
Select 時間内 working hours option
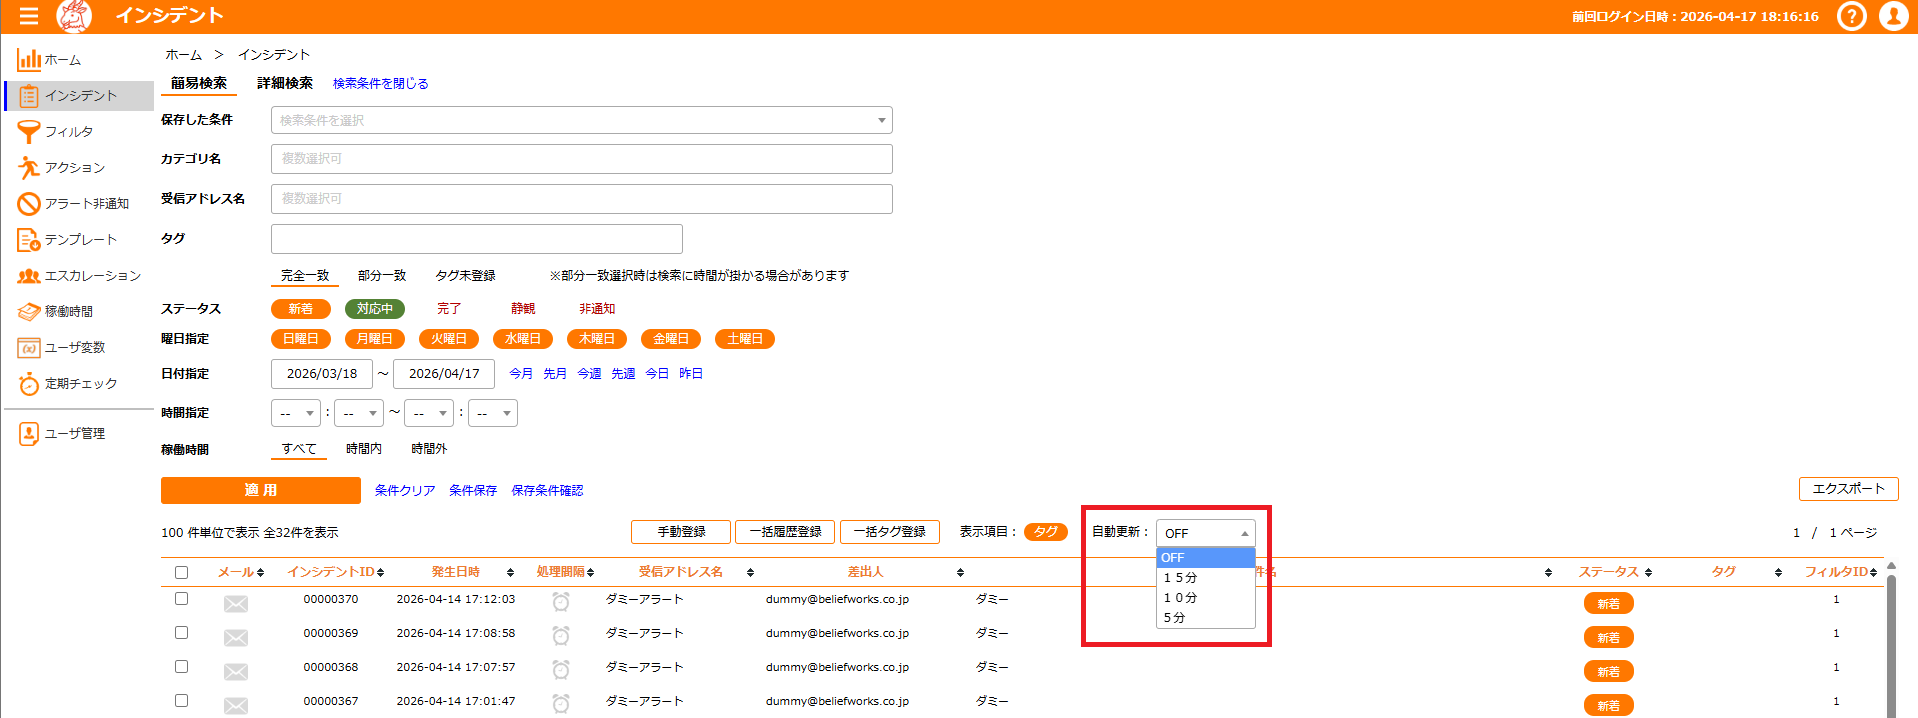coord(364,449)
